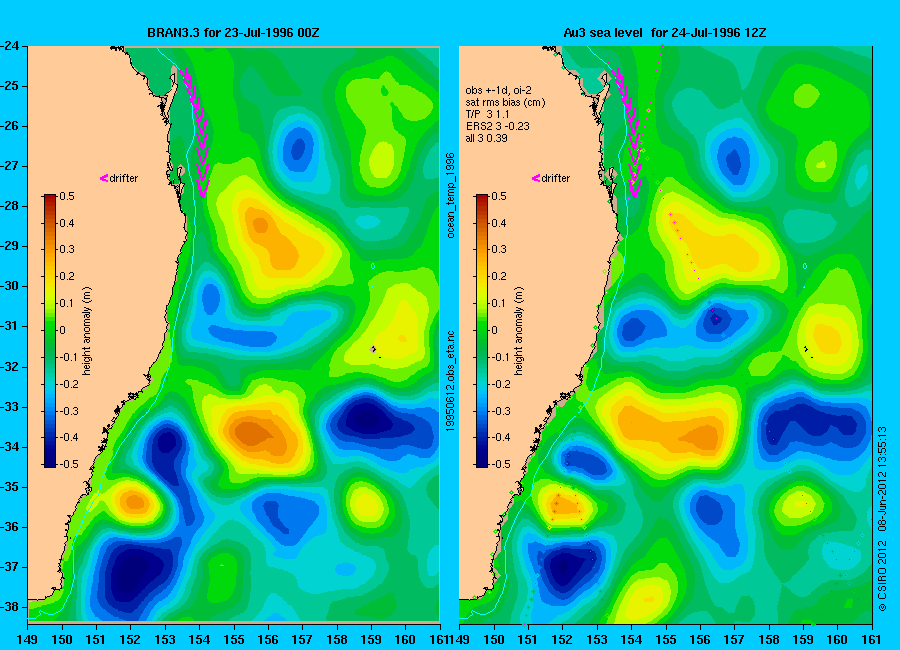The image size is (900, 650).
Task: Click the '-26' latitude label
Action: click(10, 126)
